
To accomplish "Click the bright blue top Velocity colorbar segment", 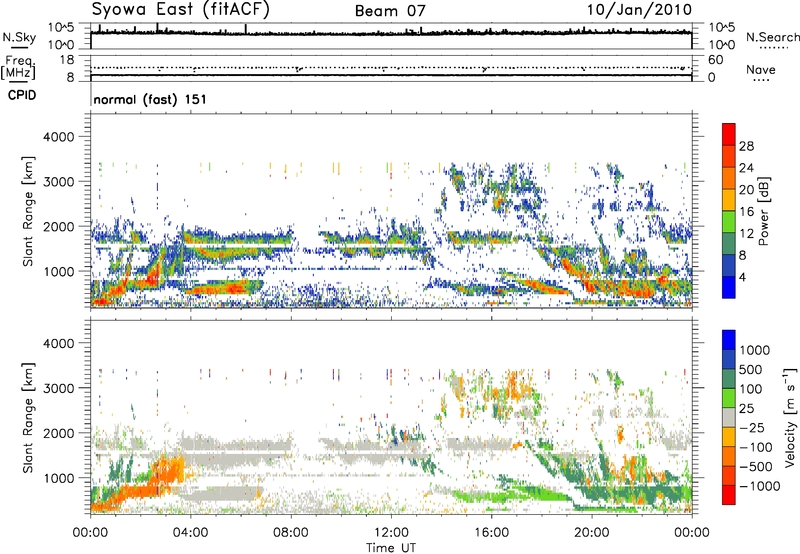I will pos(729,340).
